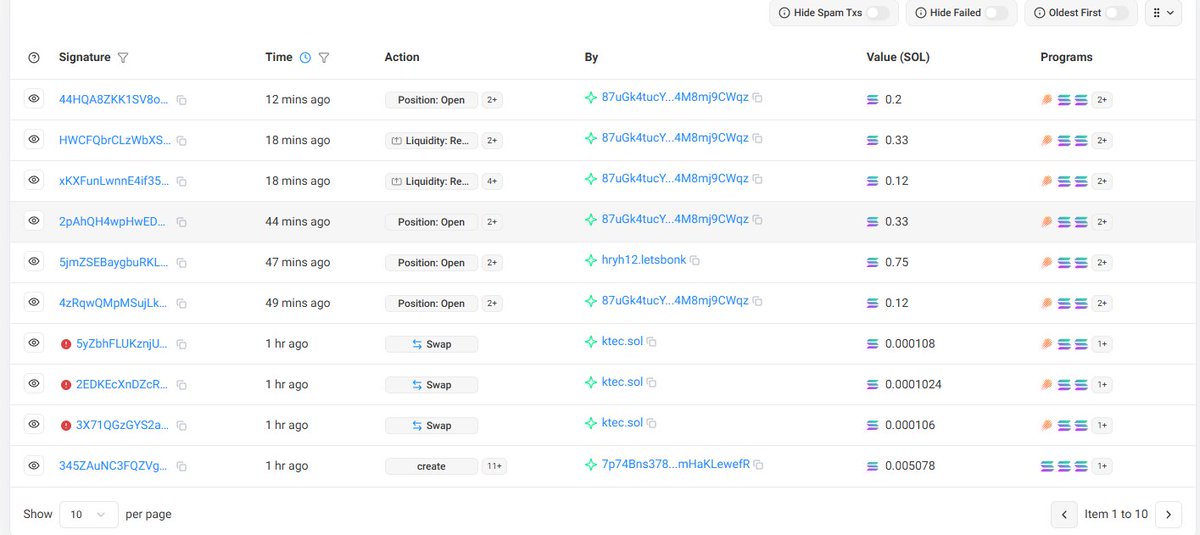Image resolution: width=1200 pixels, height=535 pixels.
Task: Expand 2+ actions in 5jmZSEBaygbuRKL row
Action: (x=492, y=263)
